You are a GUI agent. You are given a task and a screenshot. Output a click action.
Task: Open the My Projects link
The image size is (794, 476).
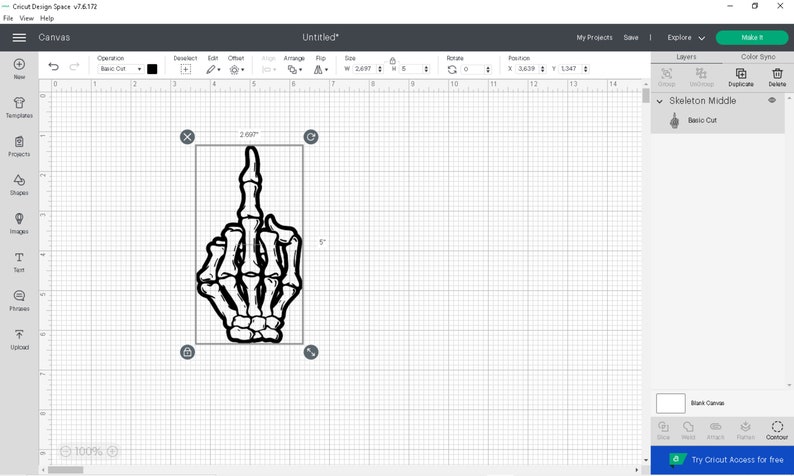(594, 38)
